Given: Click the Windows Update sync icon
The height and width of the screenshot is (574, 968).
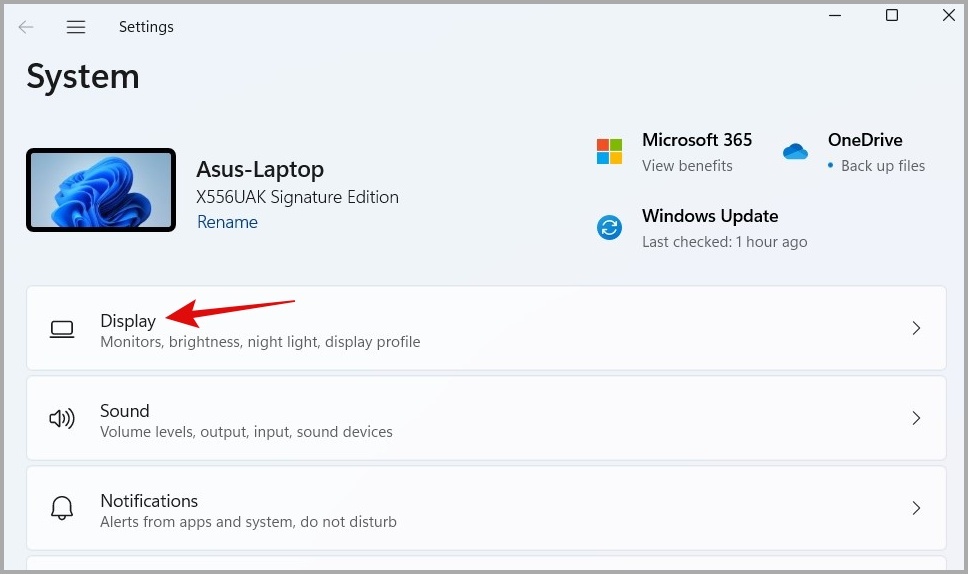Looking at the screenshot, I should tap(609, 228).
